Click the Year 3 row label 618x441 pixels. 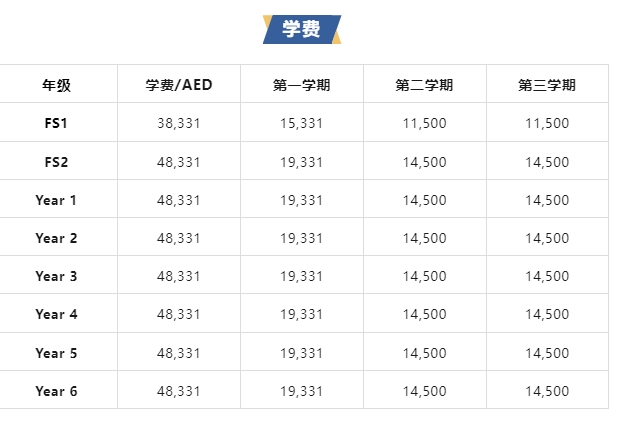56,276
